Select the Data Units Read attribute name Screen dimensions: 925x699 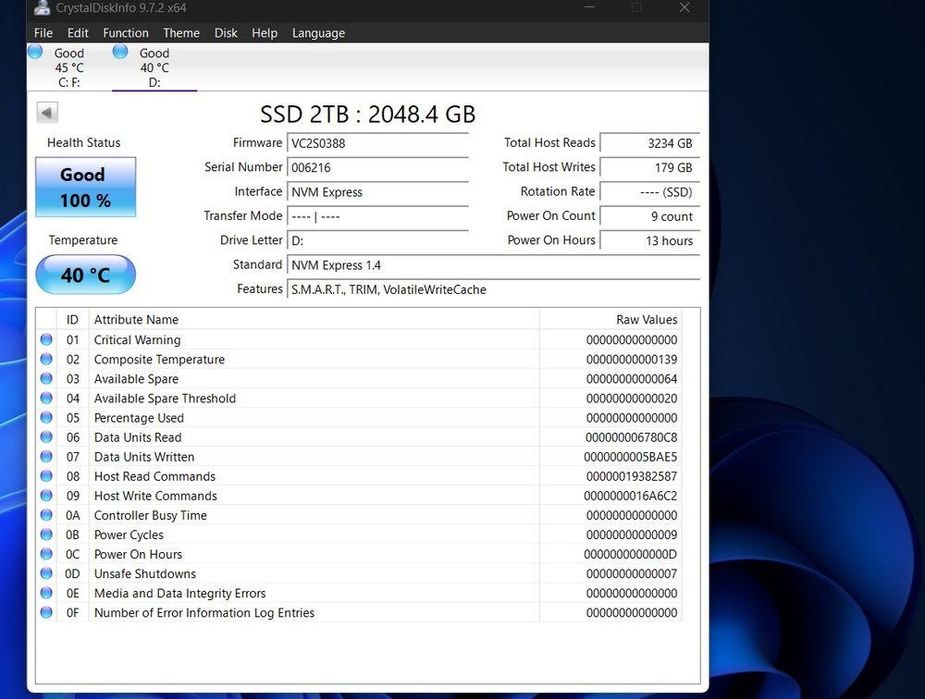pos(138,437)
